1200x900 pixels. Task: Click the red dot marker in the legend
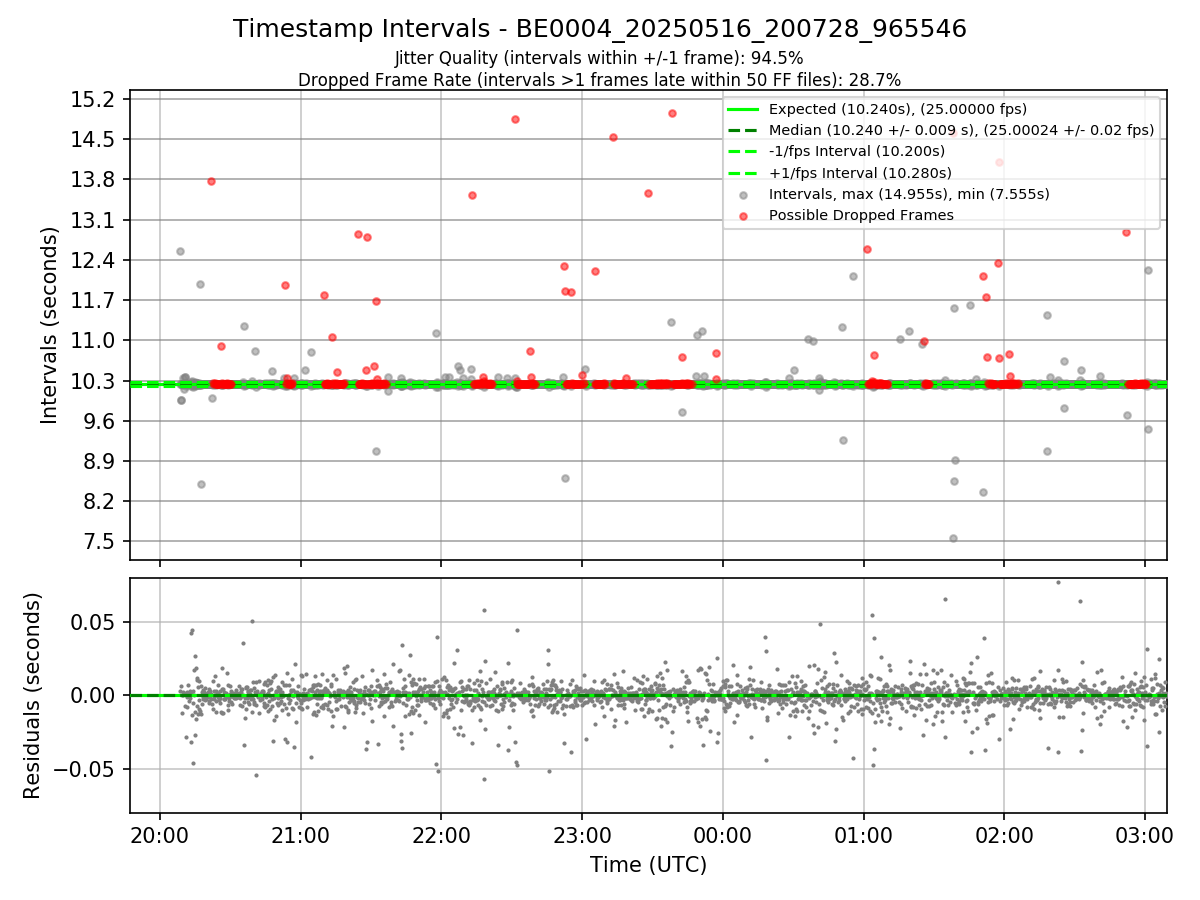[x=743, y=216]
